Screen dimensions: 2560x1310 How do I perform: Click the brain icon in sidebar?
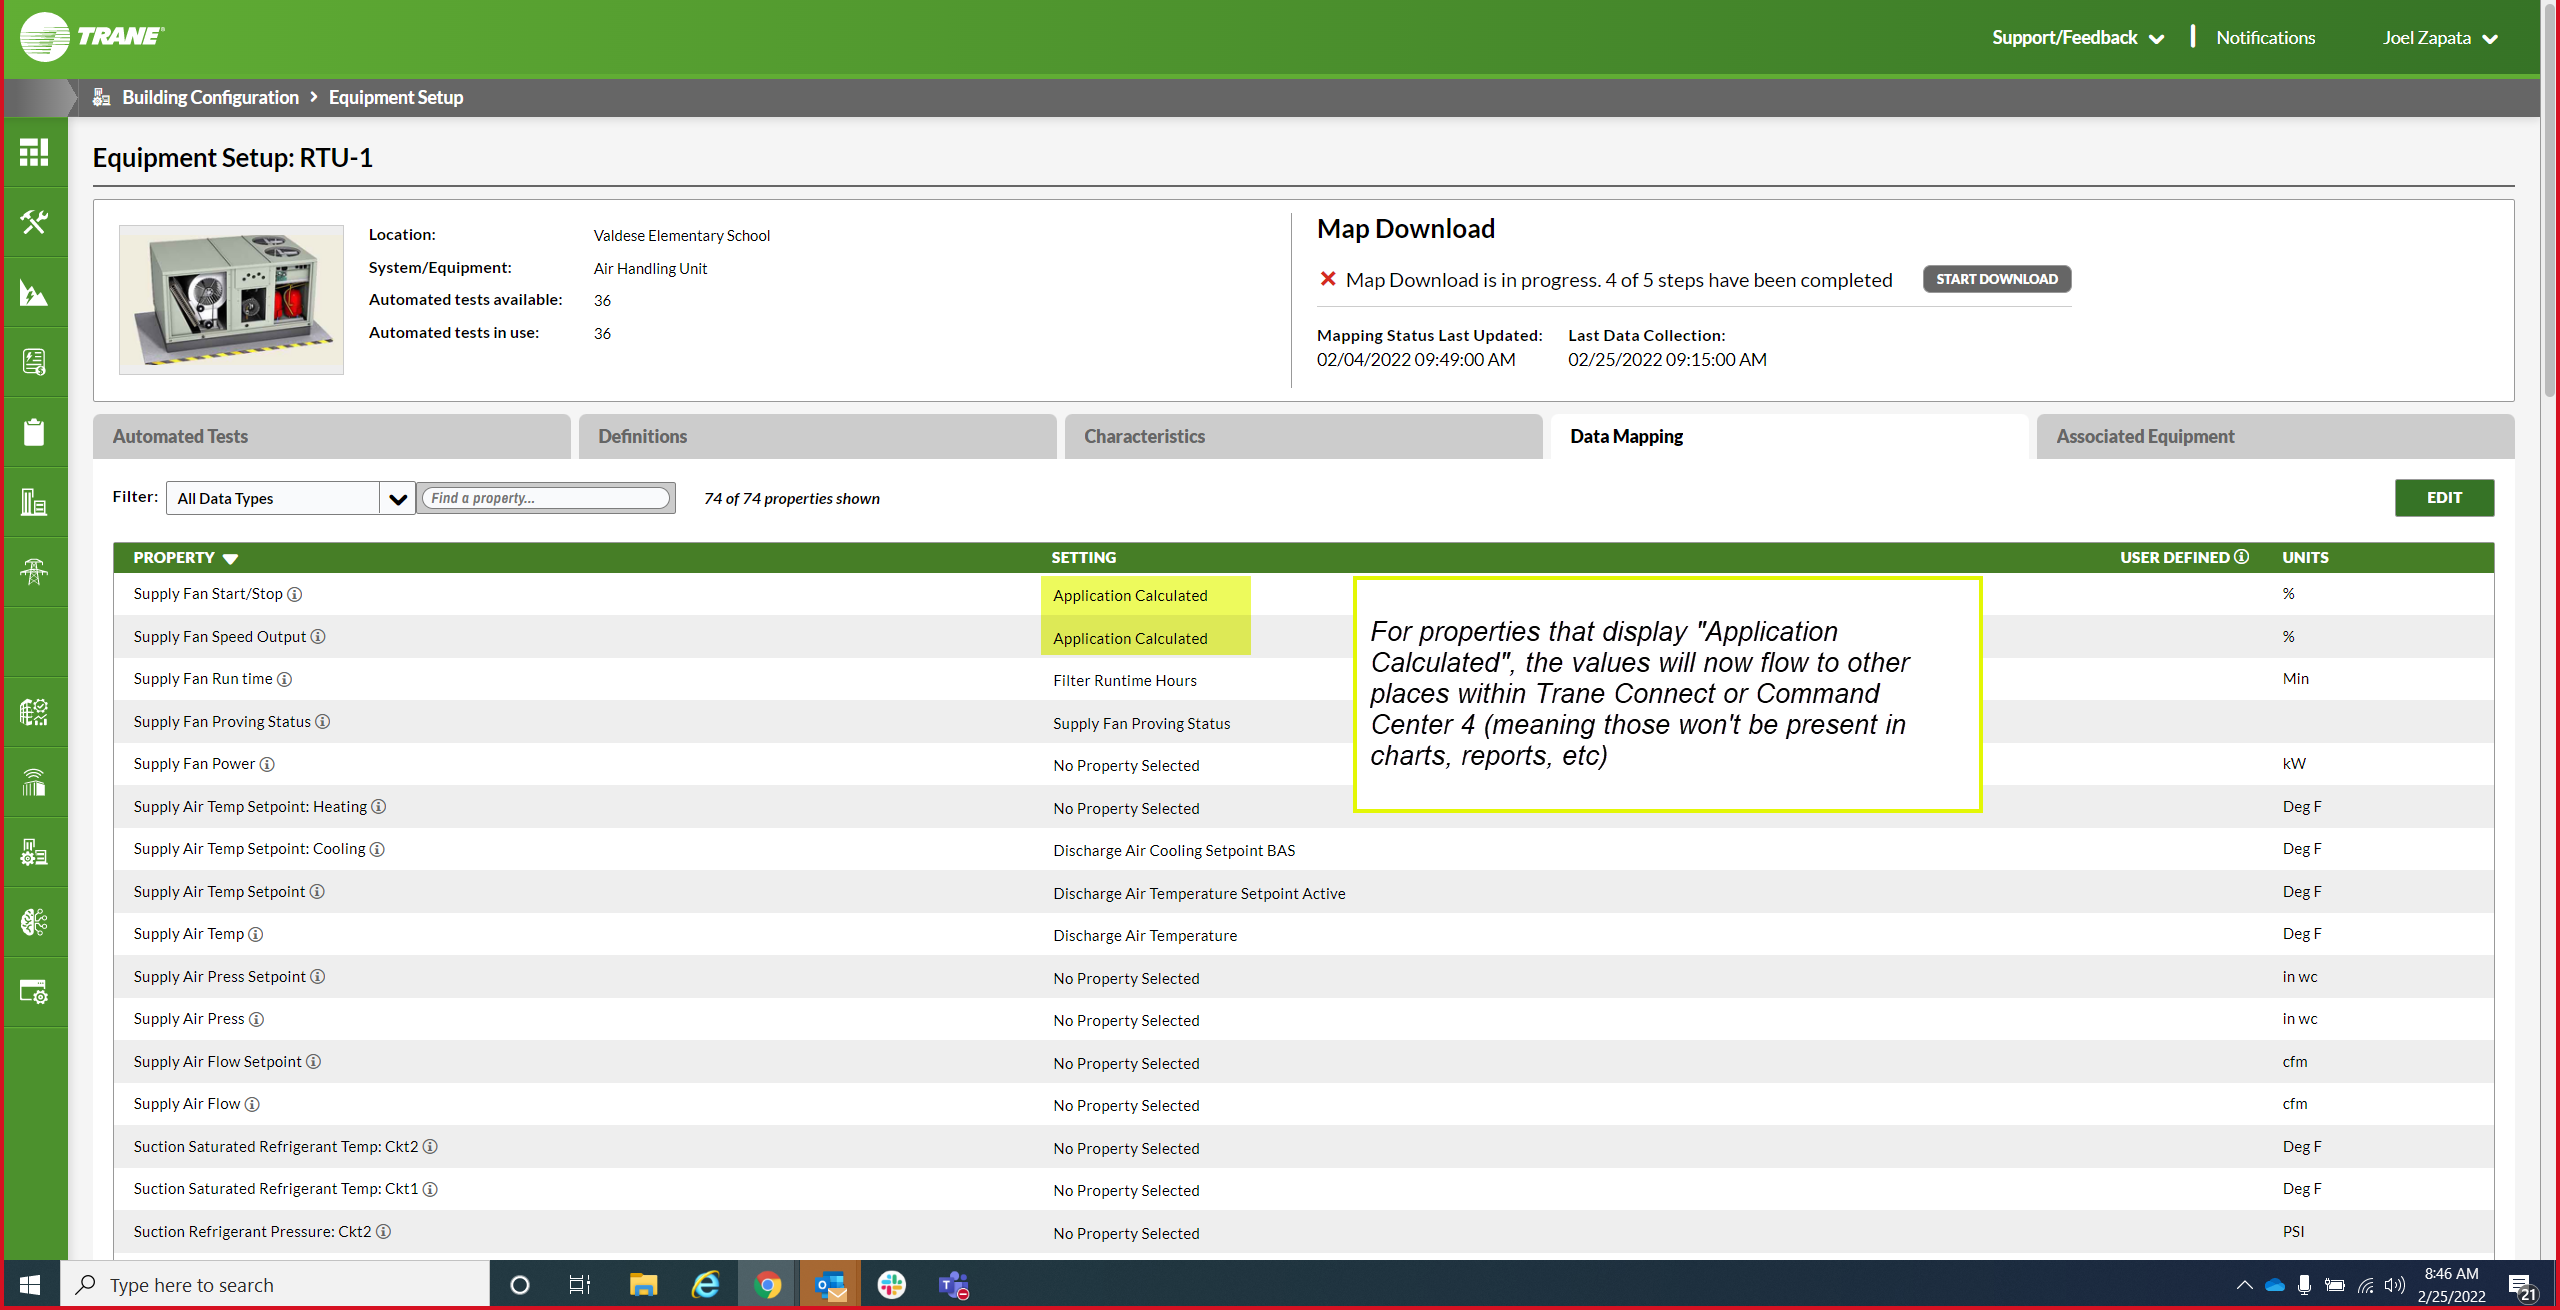(34, 922)
